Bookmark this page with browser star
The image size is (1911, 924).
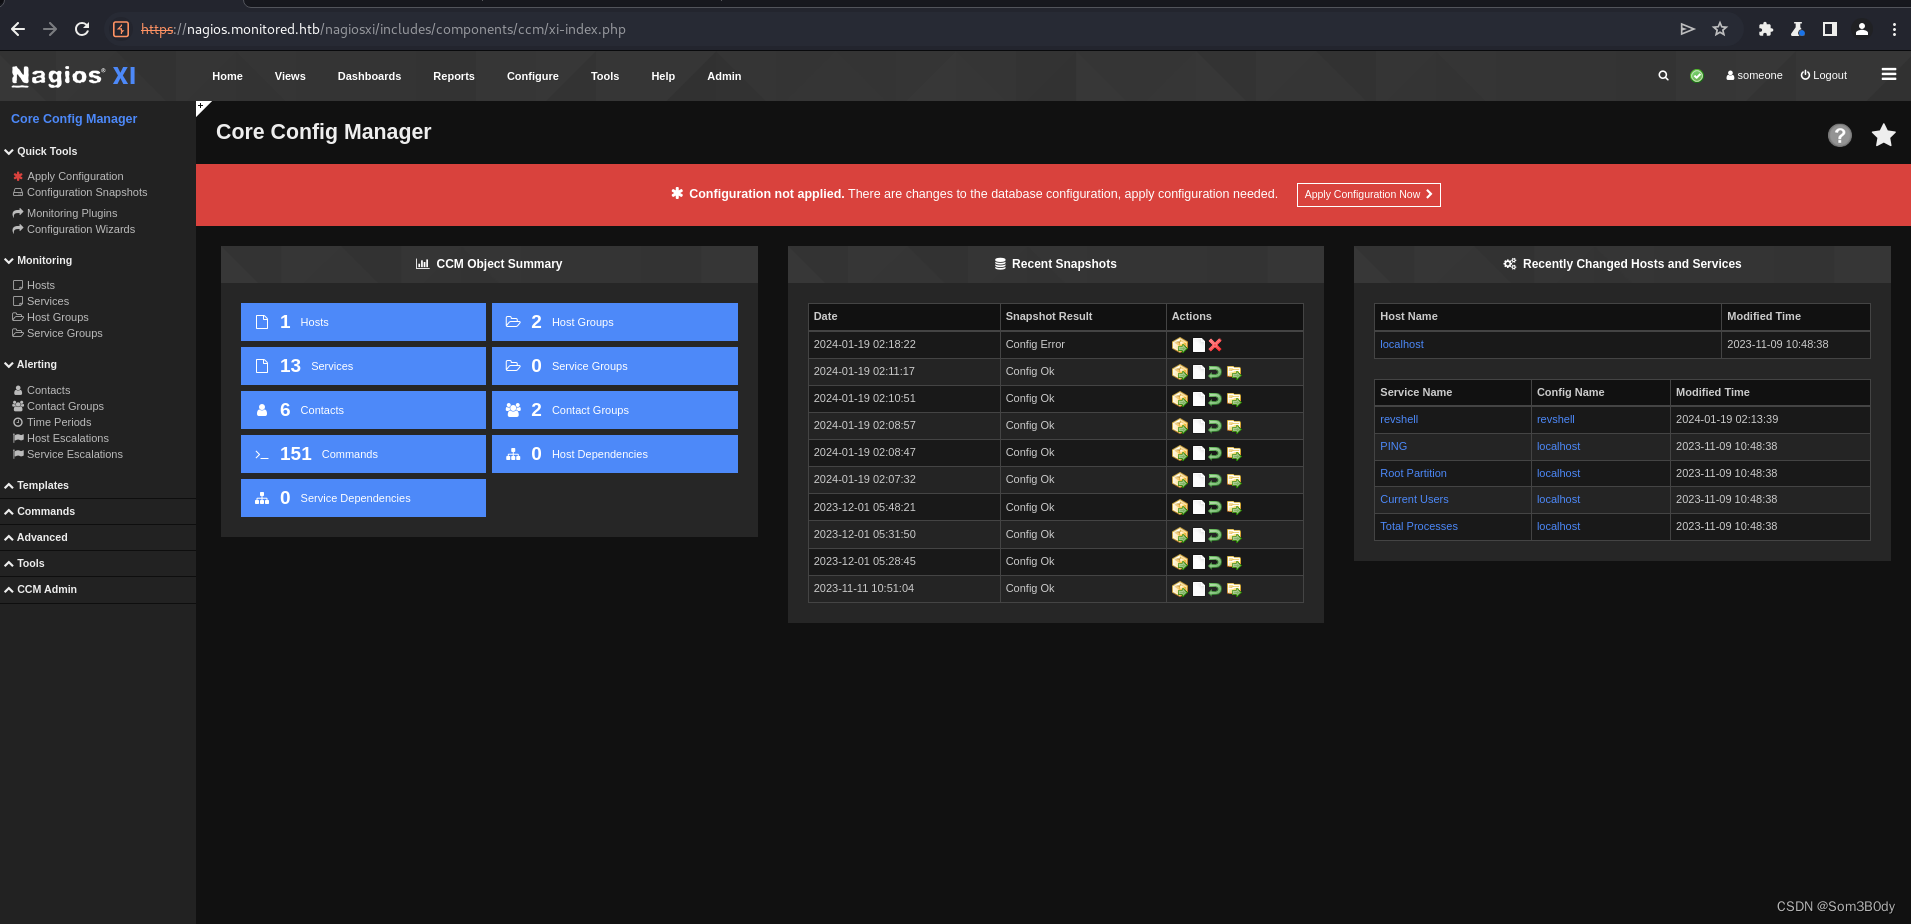pyautogui.click(x=1720, y=29)
